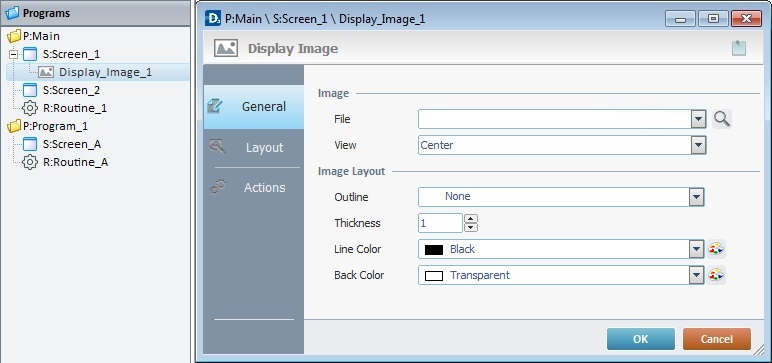Click the magnifier browse icon next to File
The width and height of the screenshot is (772, 363).
point(722,119)
